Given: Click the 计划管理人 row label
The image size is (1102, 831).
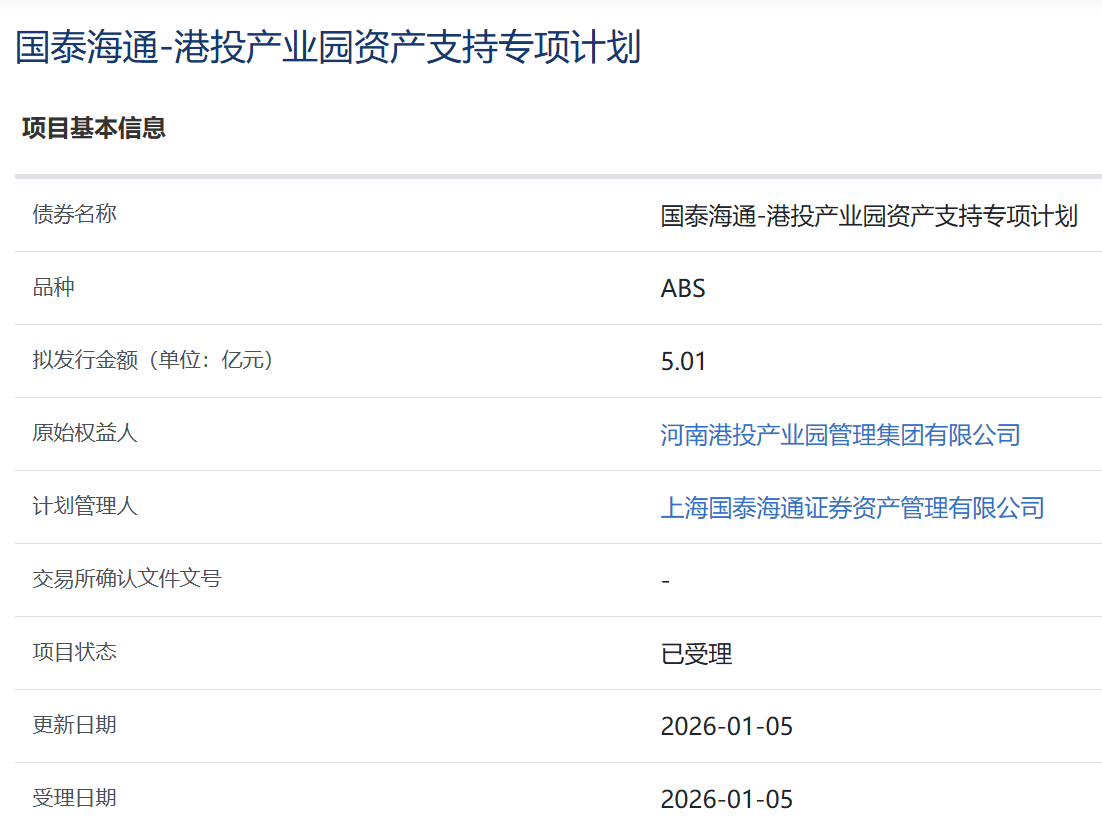Looking at the screenshot, I should [85, 506].
